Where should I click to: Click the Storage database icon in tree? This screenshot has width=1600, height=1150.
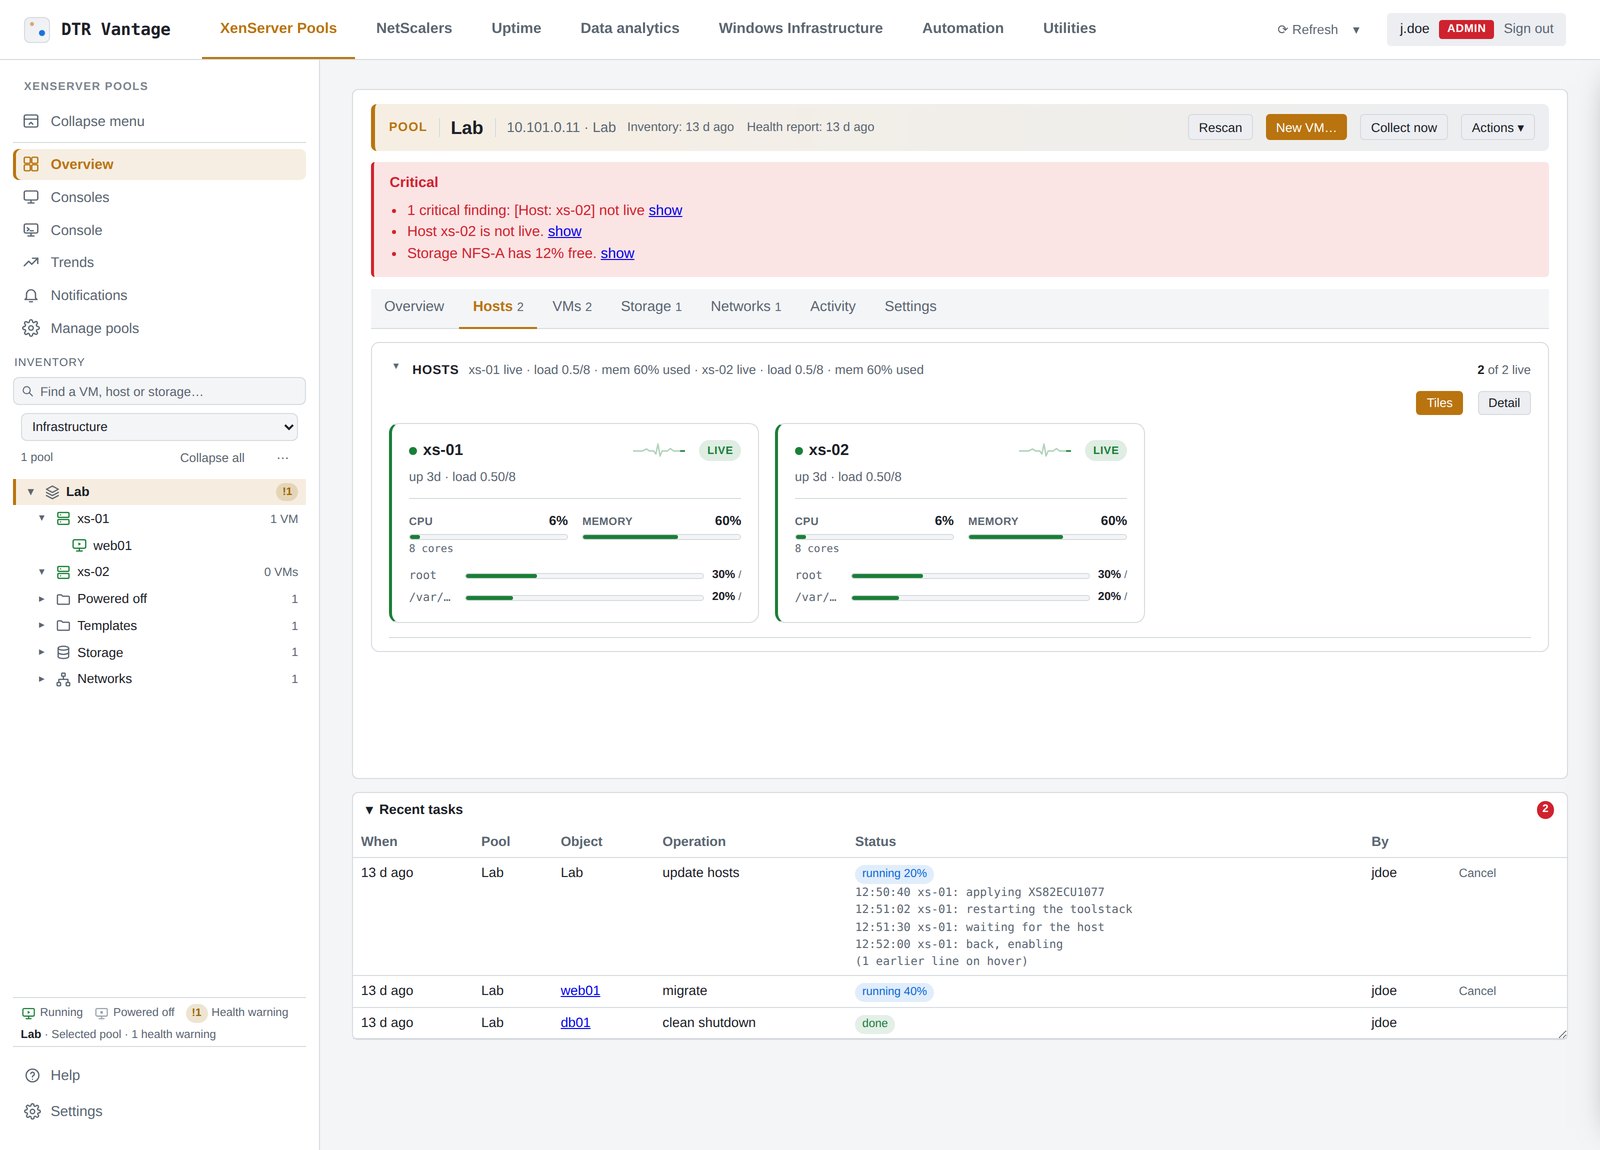(x=63, y=652)
